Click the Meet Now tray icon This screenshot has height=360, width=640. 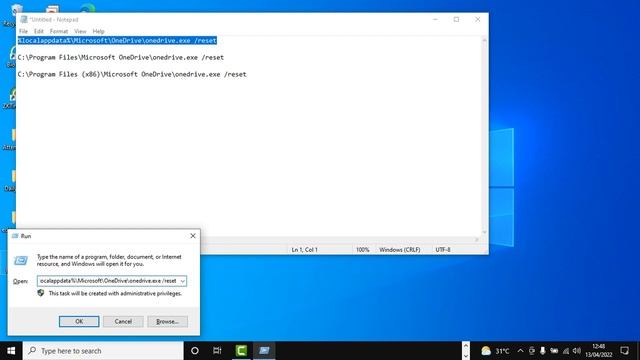(x=531, y=351)
